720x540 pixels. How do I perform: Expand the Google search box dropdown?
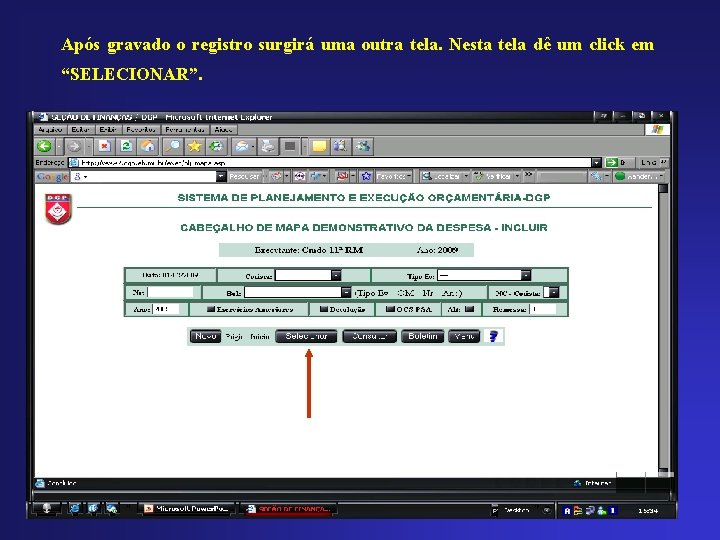[x=221, y=176]
